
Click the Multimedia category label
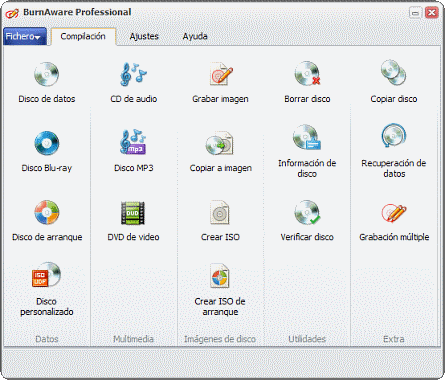133,339
